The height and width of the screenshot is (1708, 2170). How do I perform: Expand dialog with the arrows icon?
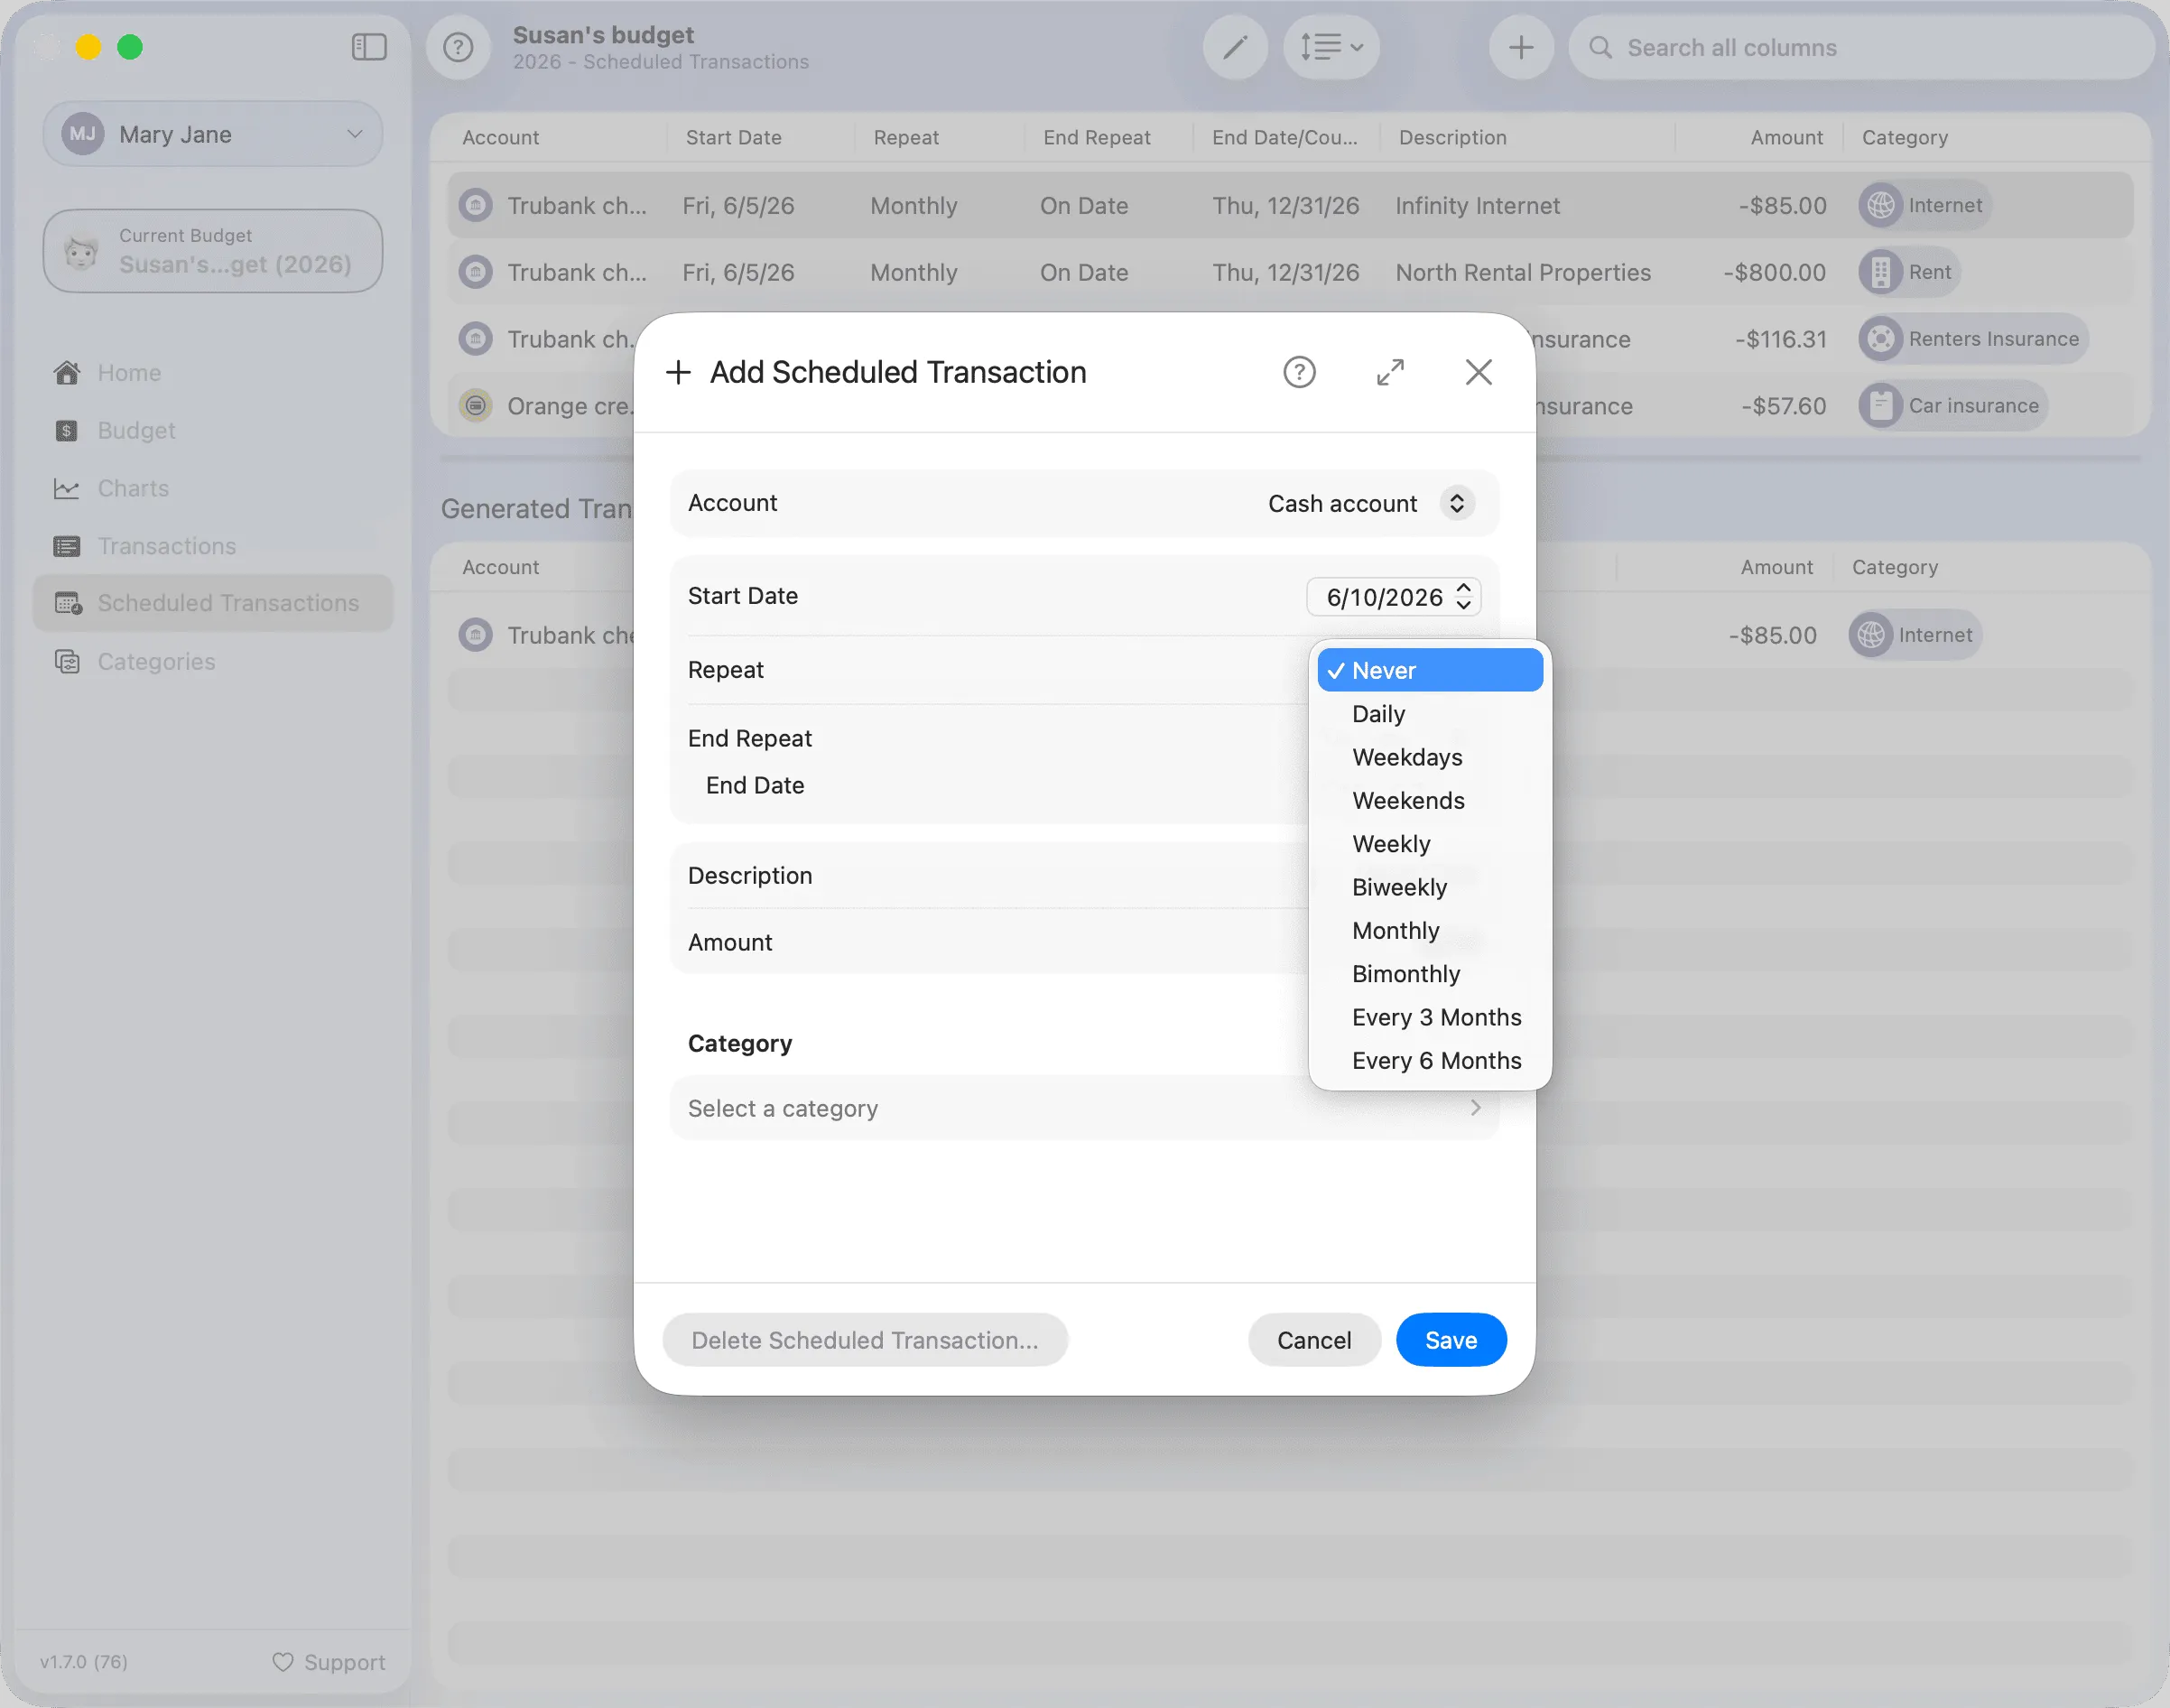(1390, 372)
